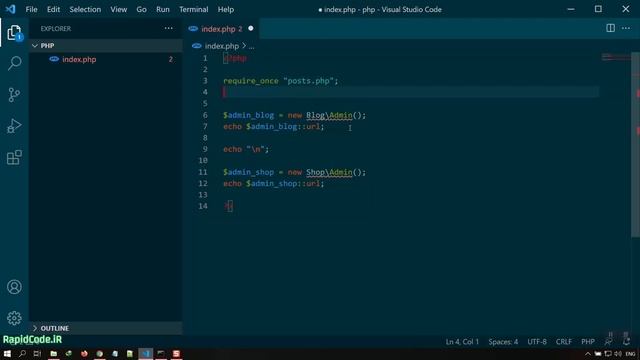The height and width of the screenshot is (360, 640).
Task: Click Ln 4, Col 1 in status bar
Action: click(462, 342)
